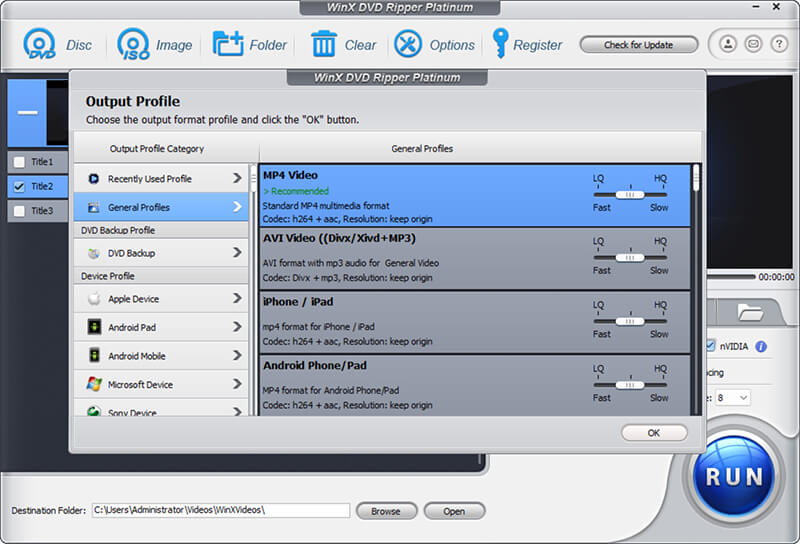Expand Microsoft Device chevron
The image size is (800, 544).
237,384
